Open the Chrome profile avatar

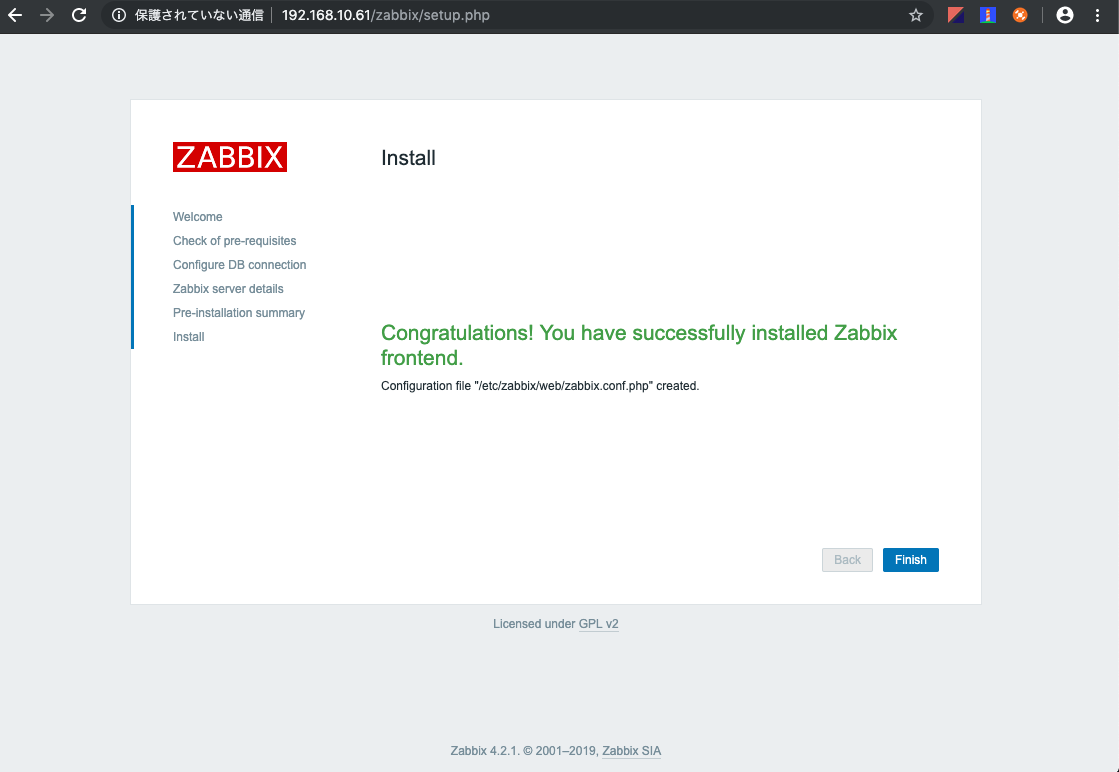[1064, 15]
